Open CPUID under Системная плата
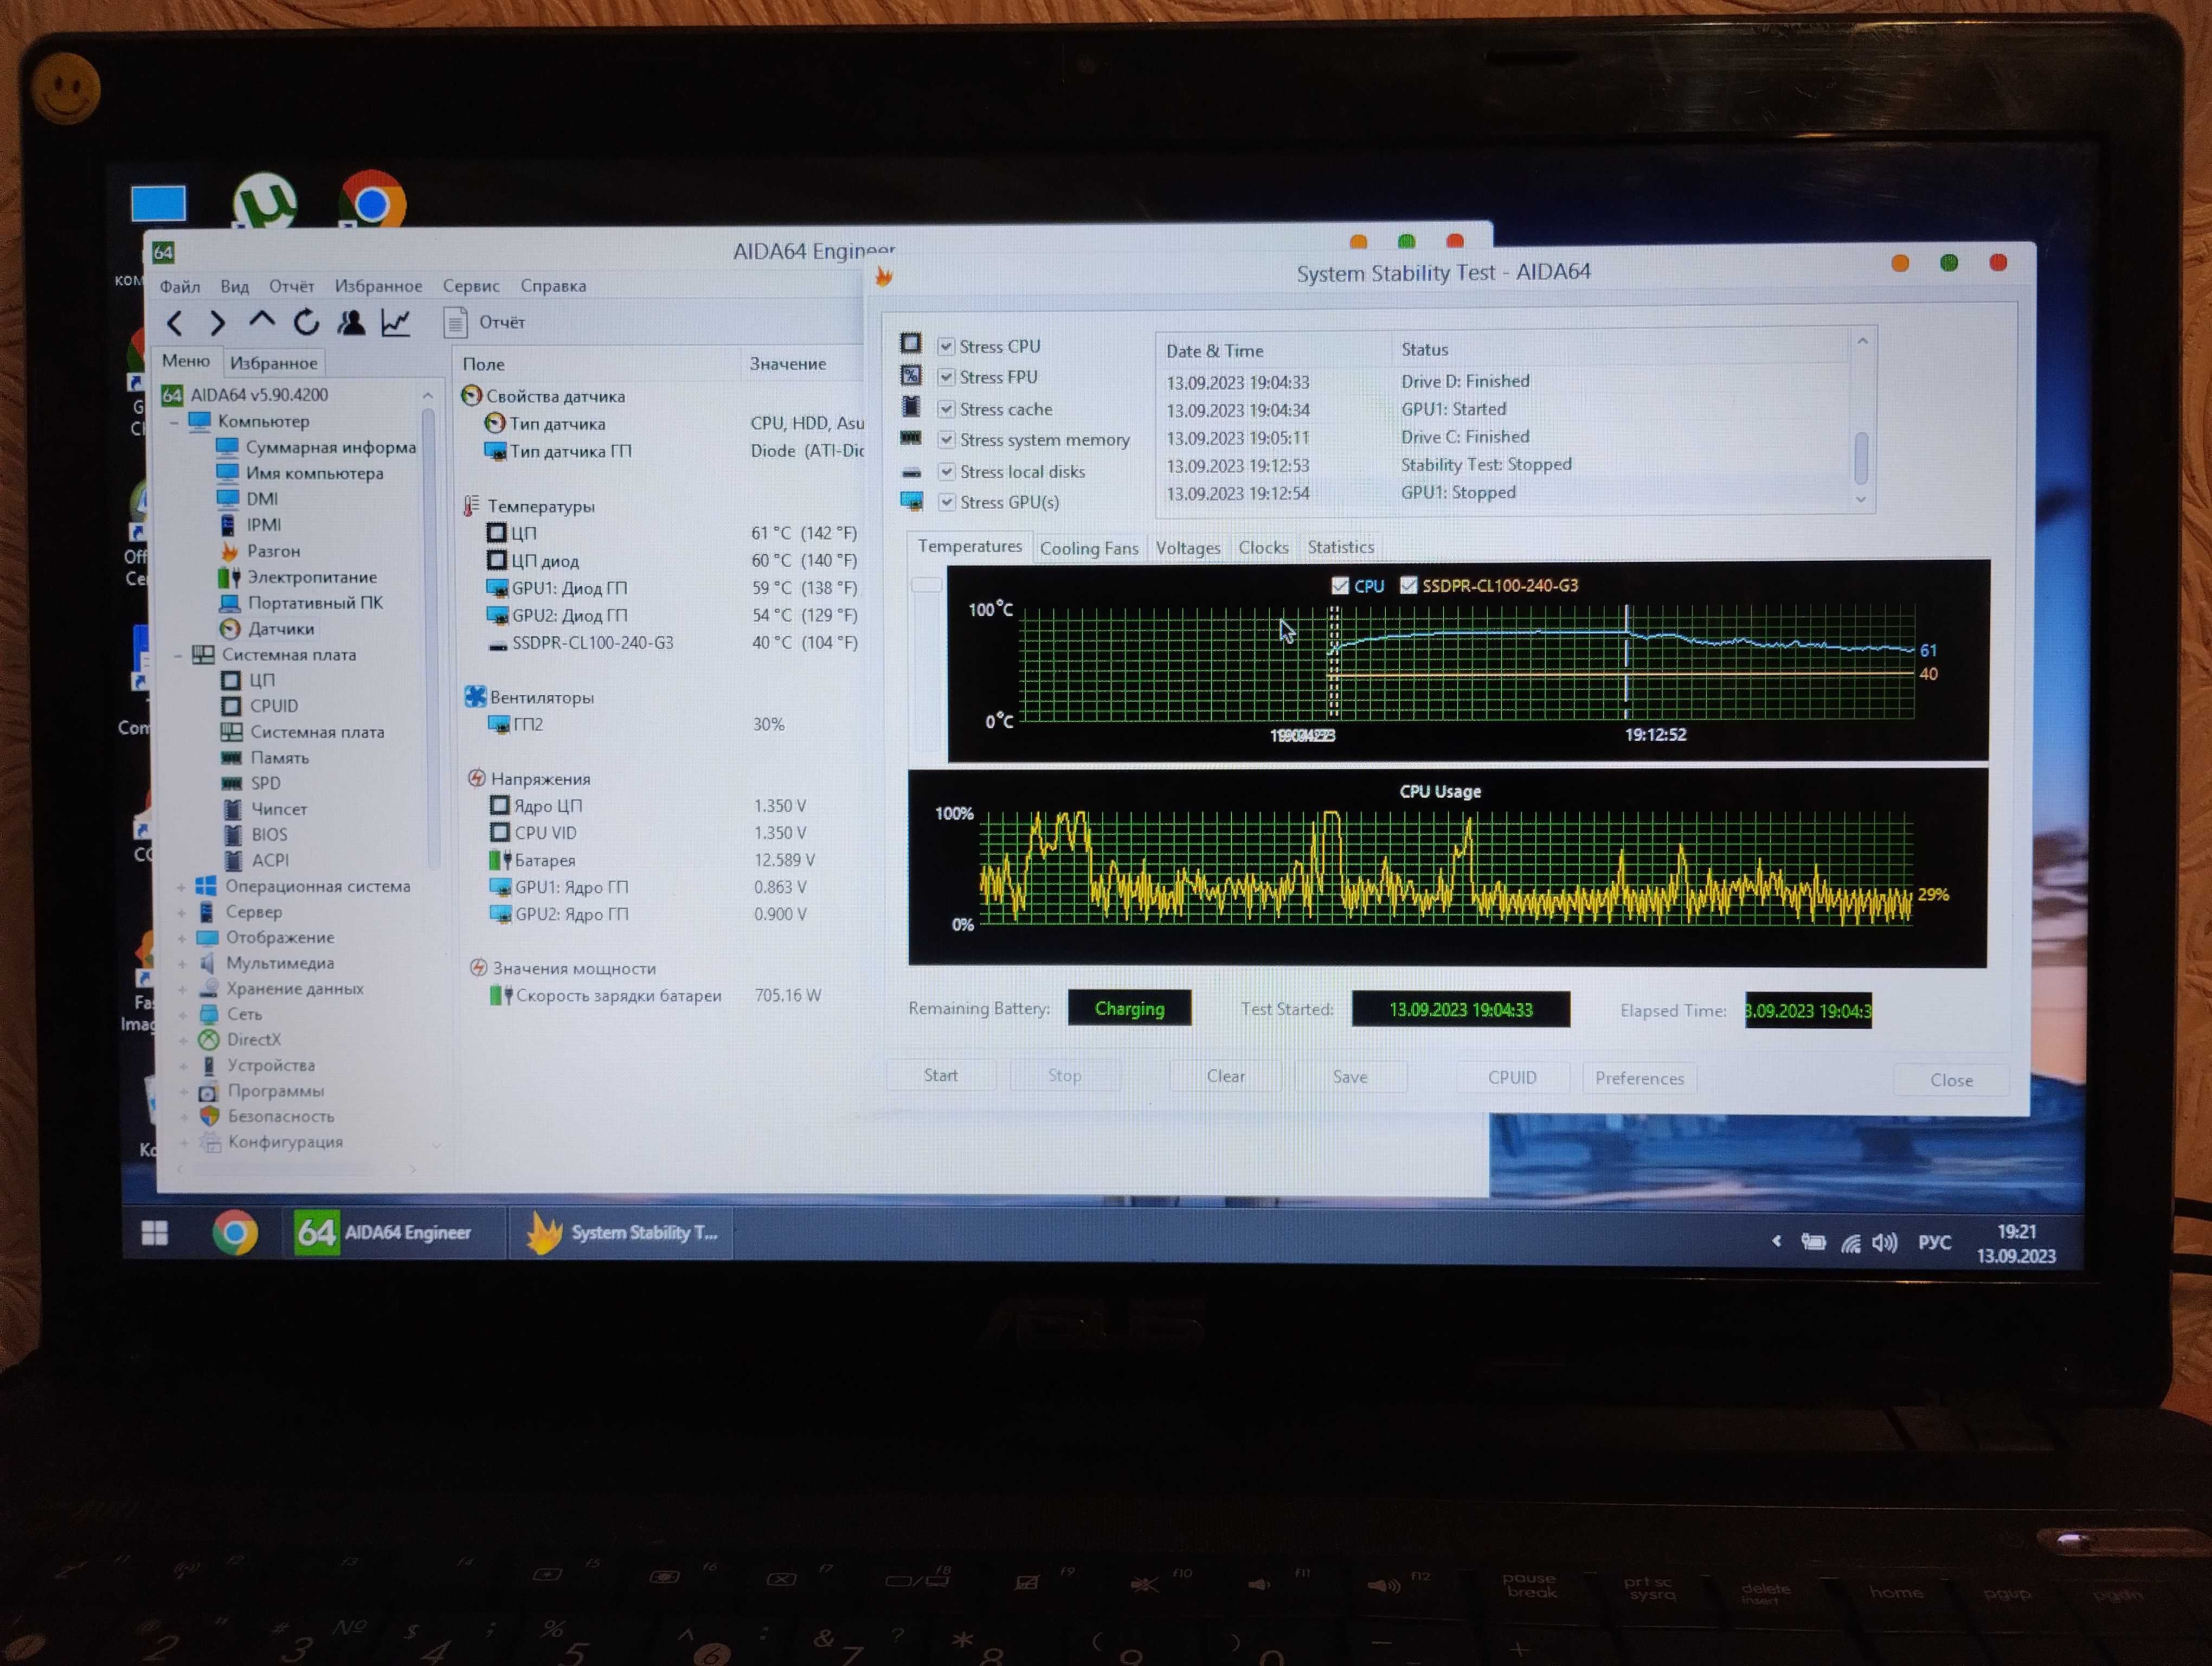The height and width of the screenshot is (1666, 2212). point(260,706)
